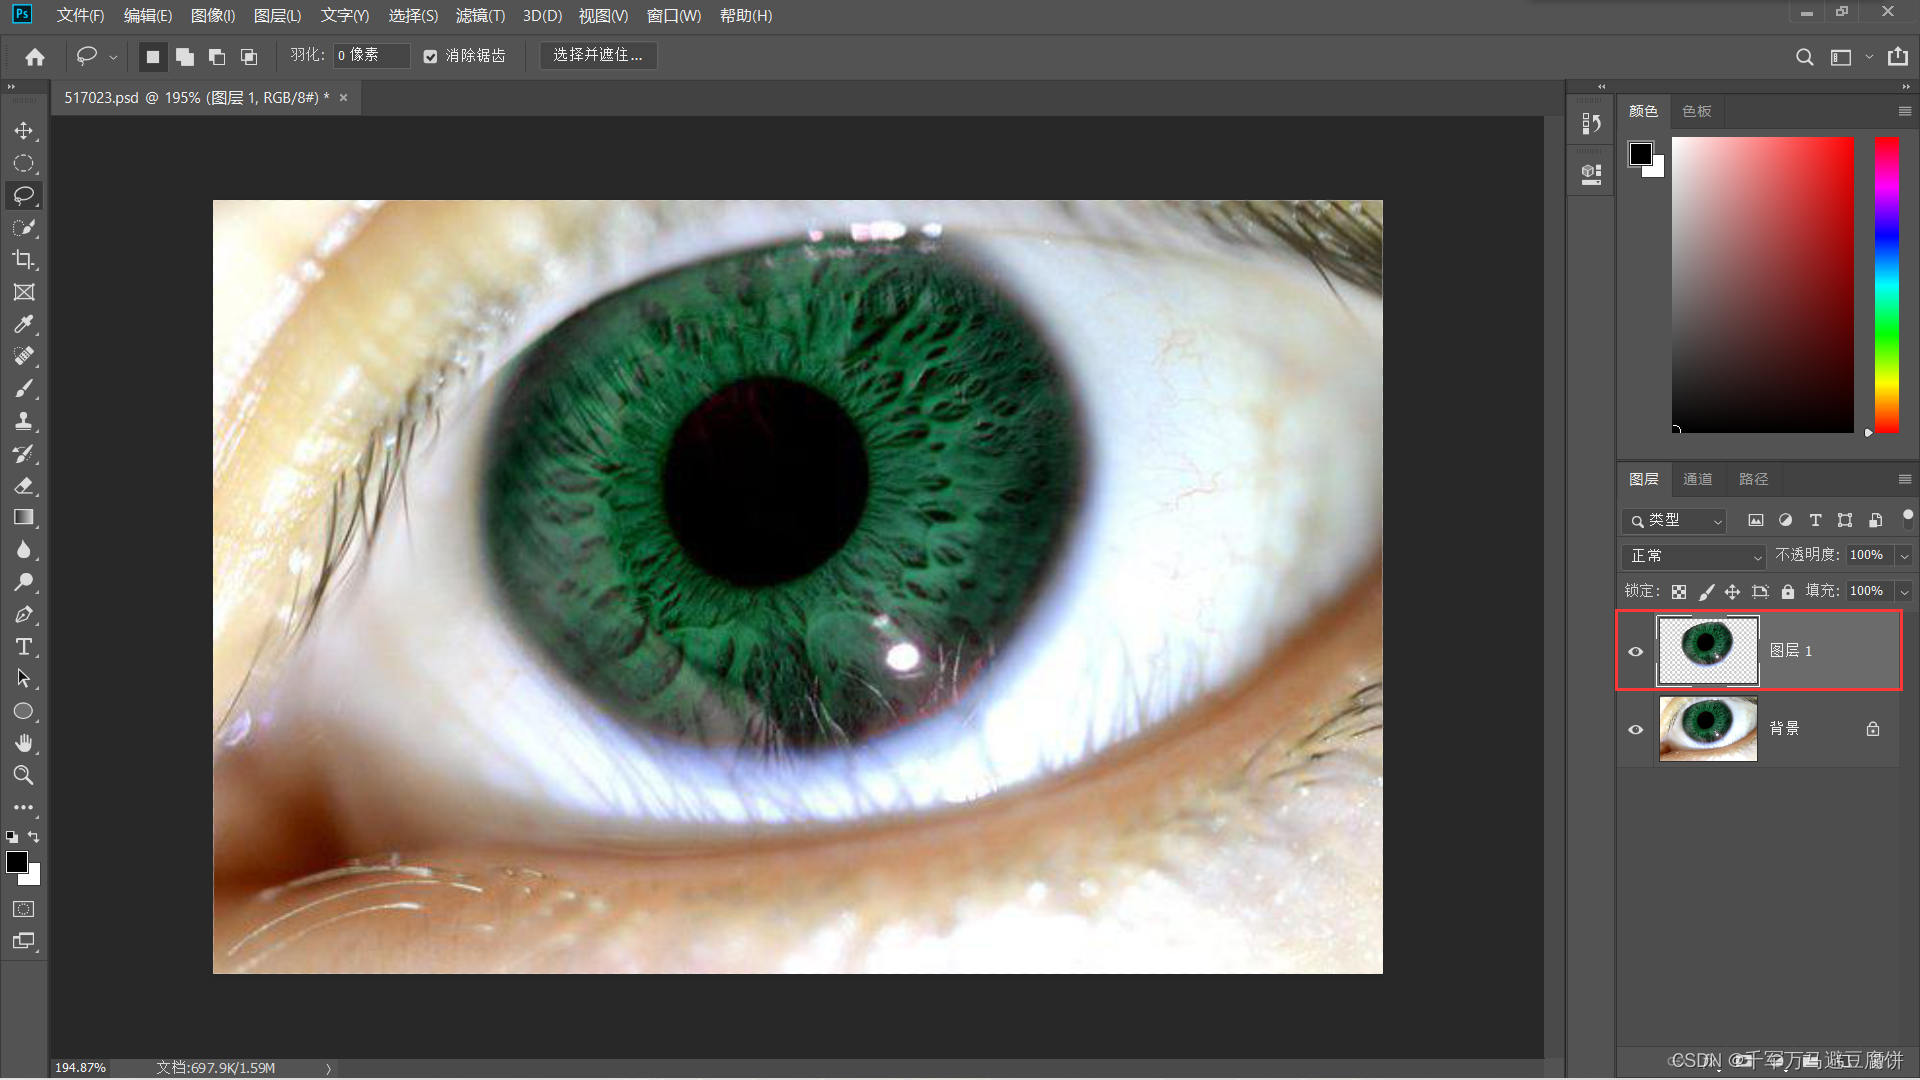Click the 羽化 feather input field
Screen dimensions: 1920x1080
coord(371,55)
